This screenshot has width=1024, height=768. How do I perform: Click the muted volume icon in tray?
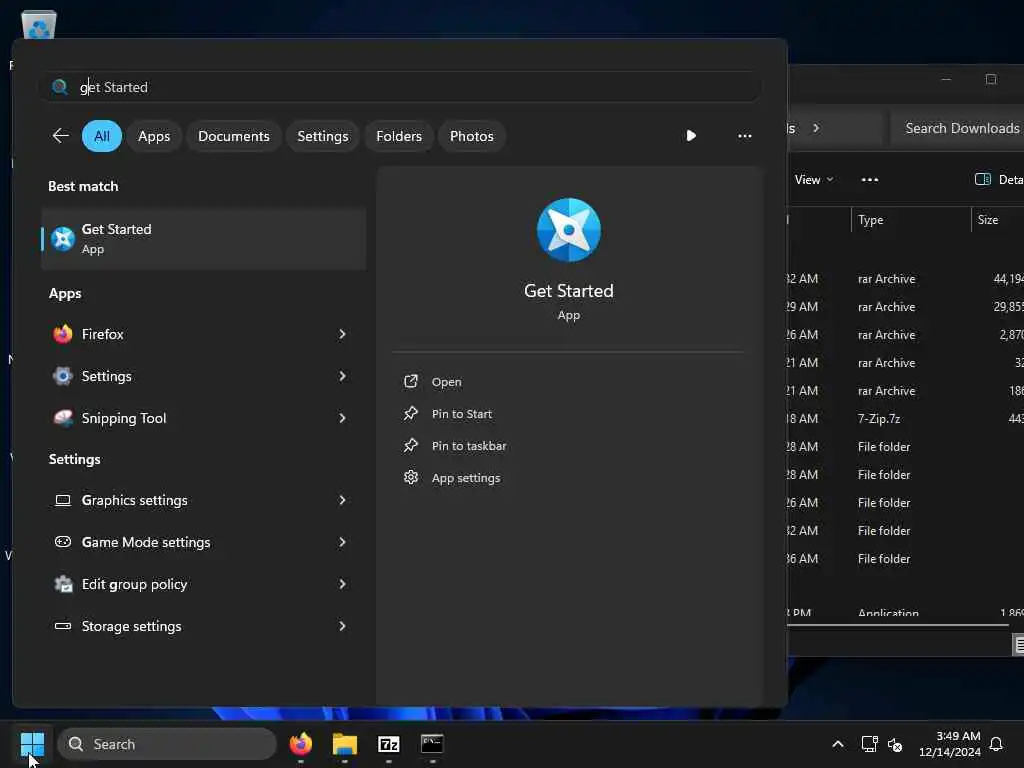[895, 744]
